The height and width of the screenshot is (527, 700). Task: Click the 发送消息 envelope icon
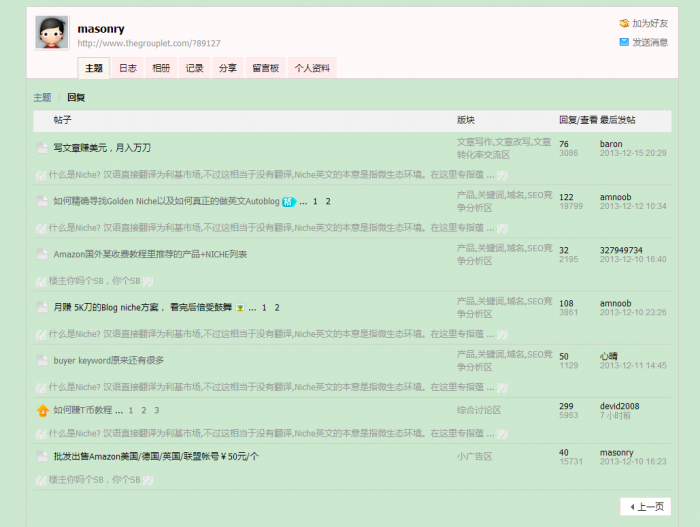pyautogui.click(x=624, y=42)
